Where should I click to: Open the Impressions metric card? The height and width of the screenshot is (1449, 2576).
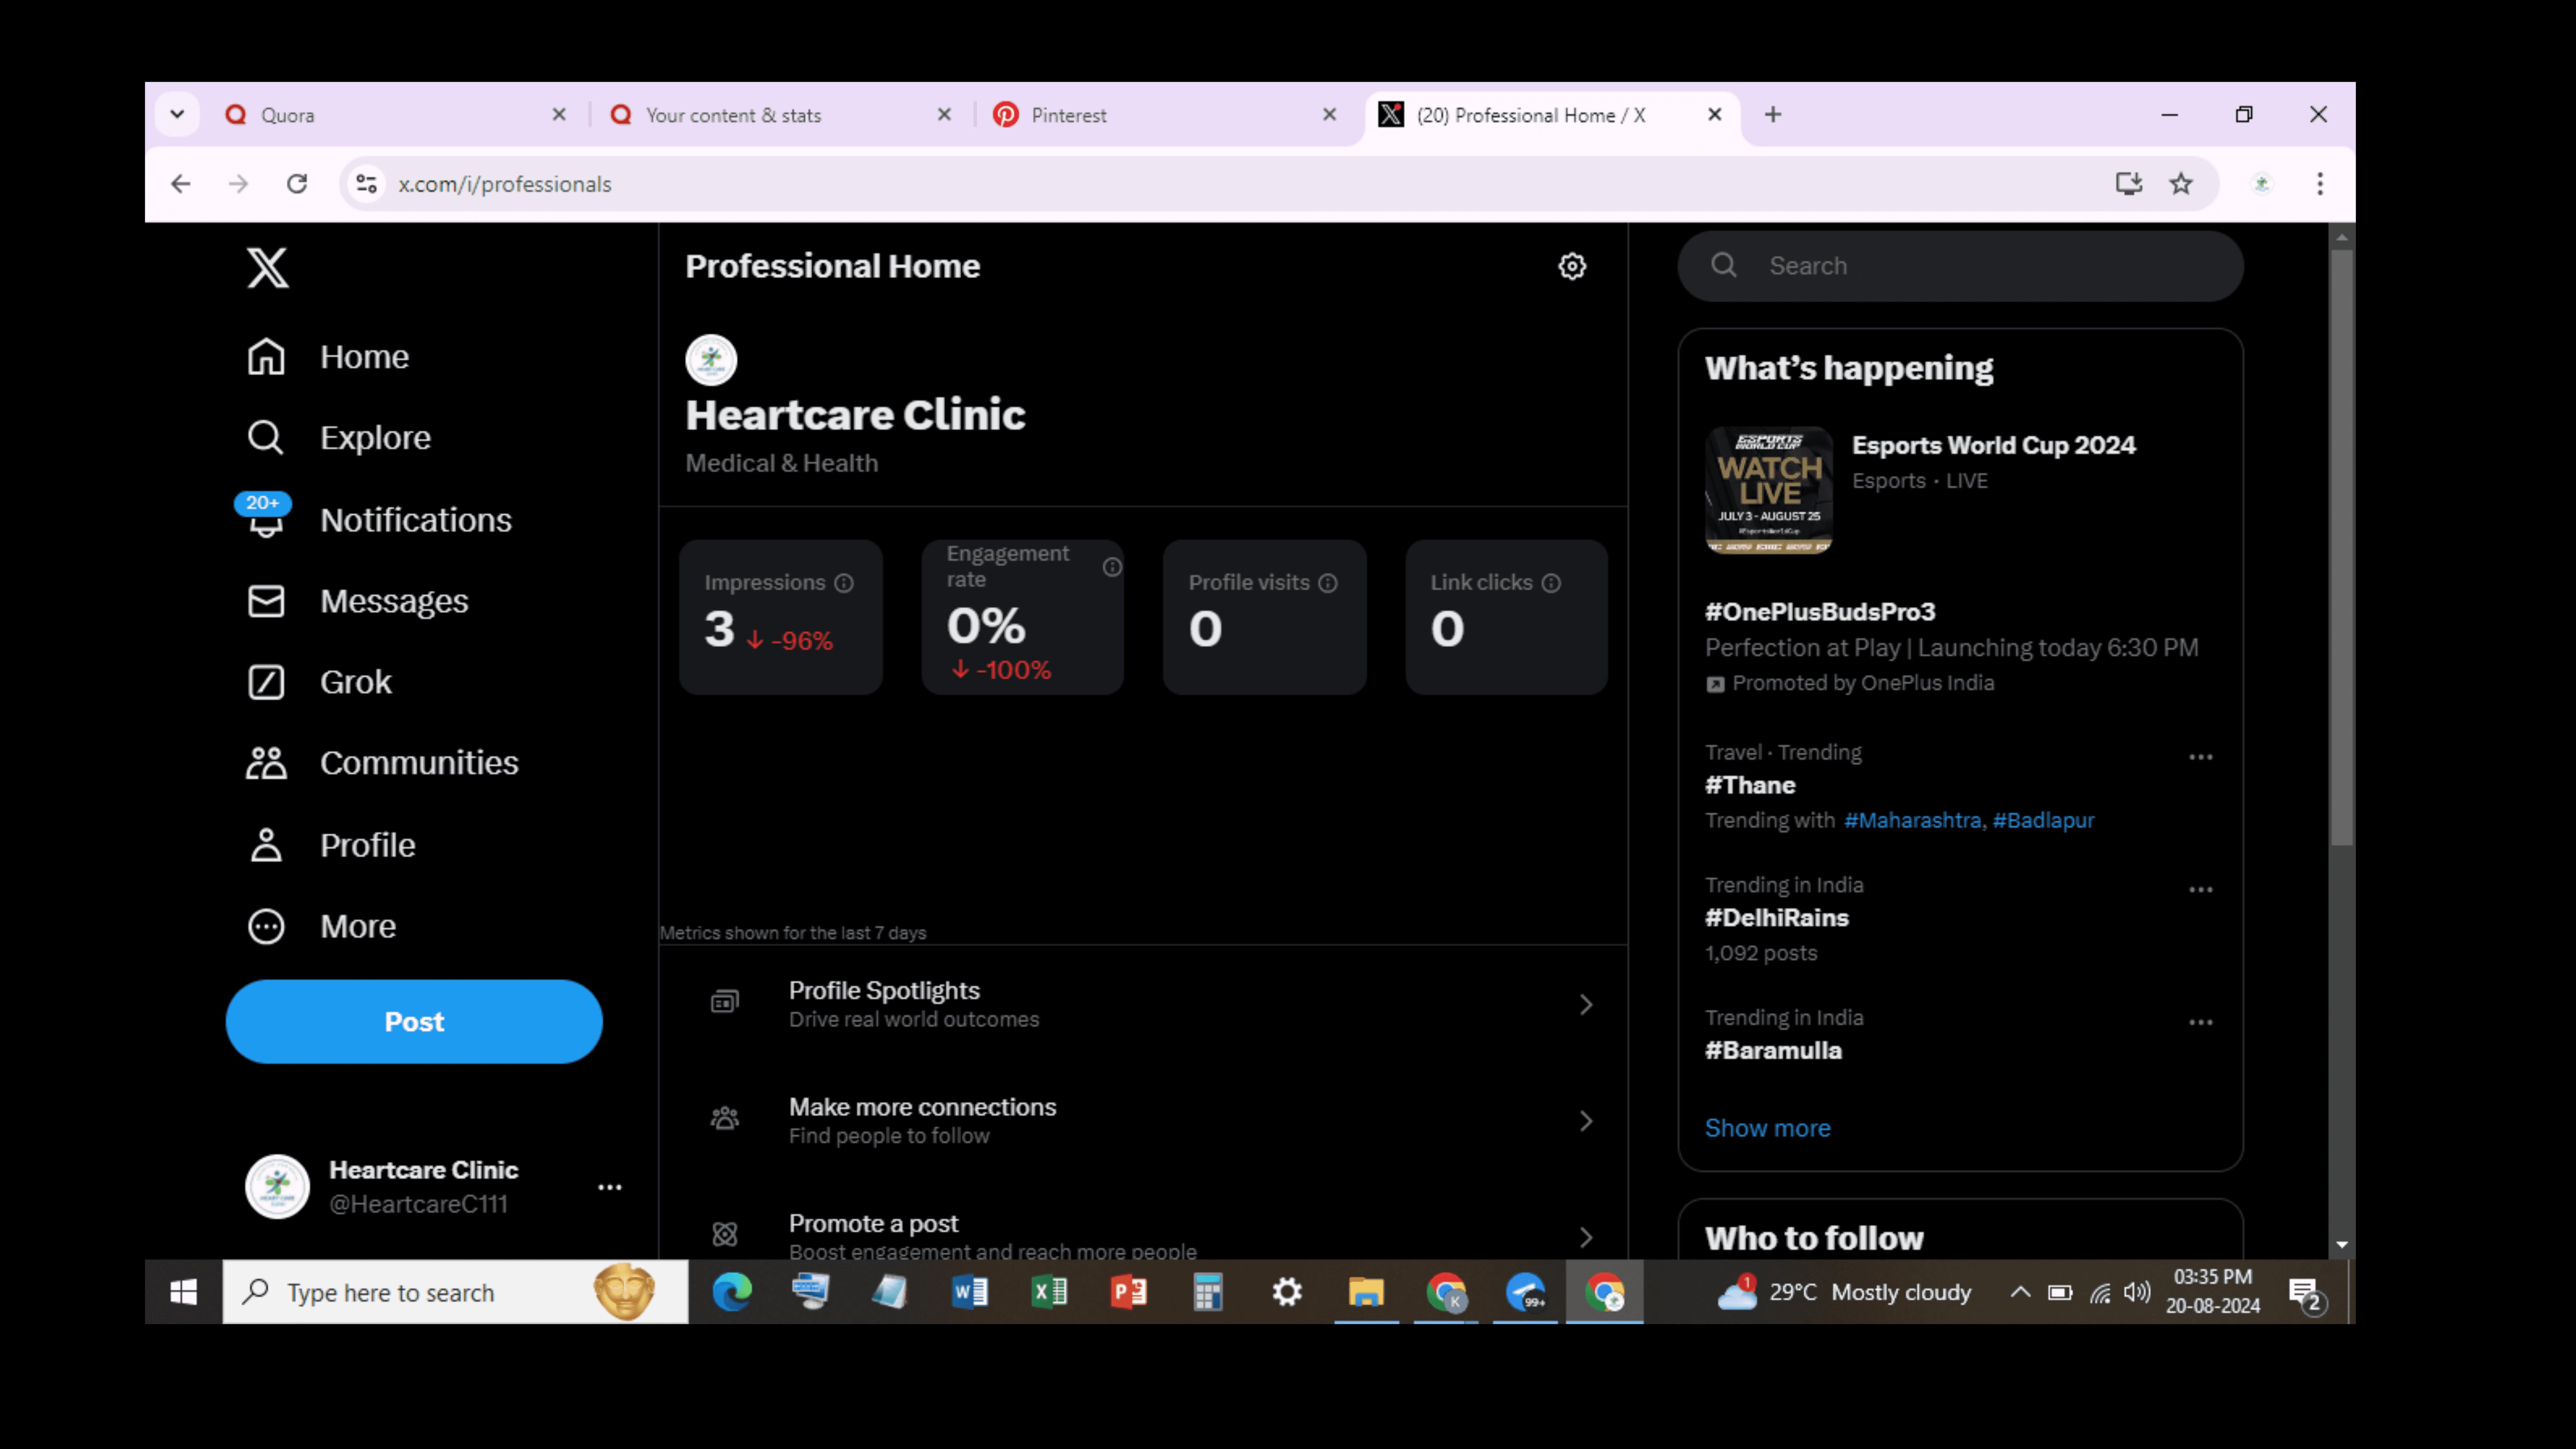tap(780, 617)
